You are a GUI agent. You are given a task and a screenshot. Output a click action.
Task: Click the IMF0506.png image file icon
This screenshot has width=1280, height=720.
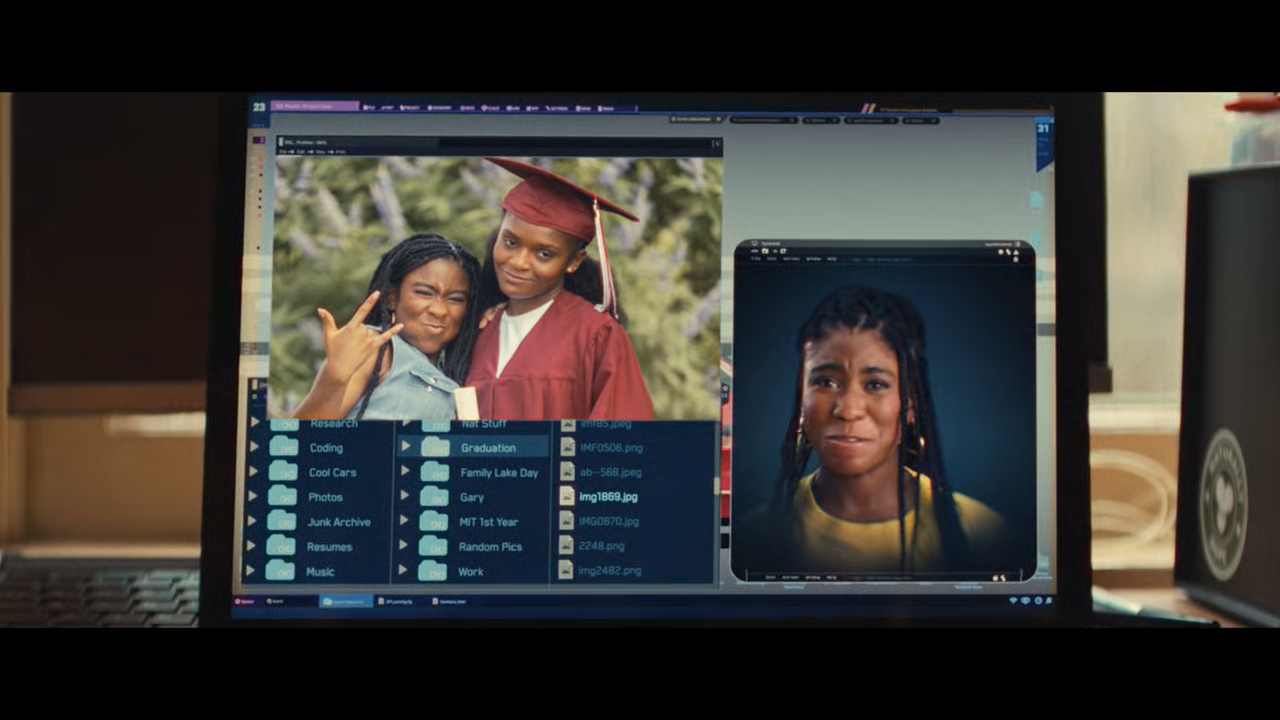(x=567, y=447)
